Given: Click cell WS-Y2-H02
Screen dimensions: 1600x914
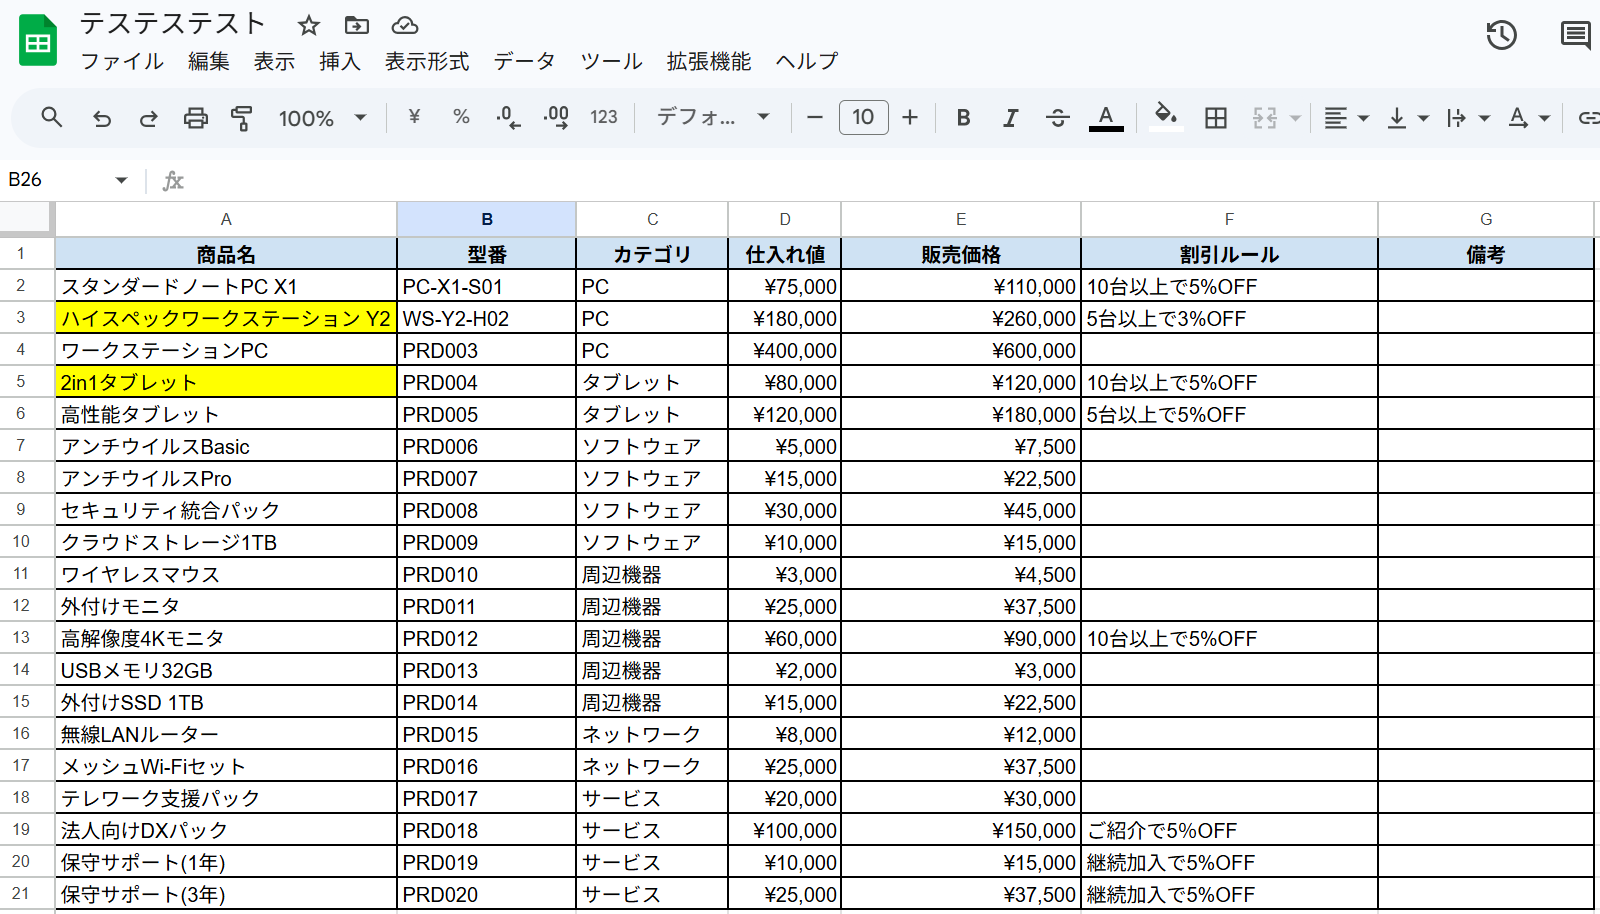Looking at the screenshot, I should click(487, 318).
